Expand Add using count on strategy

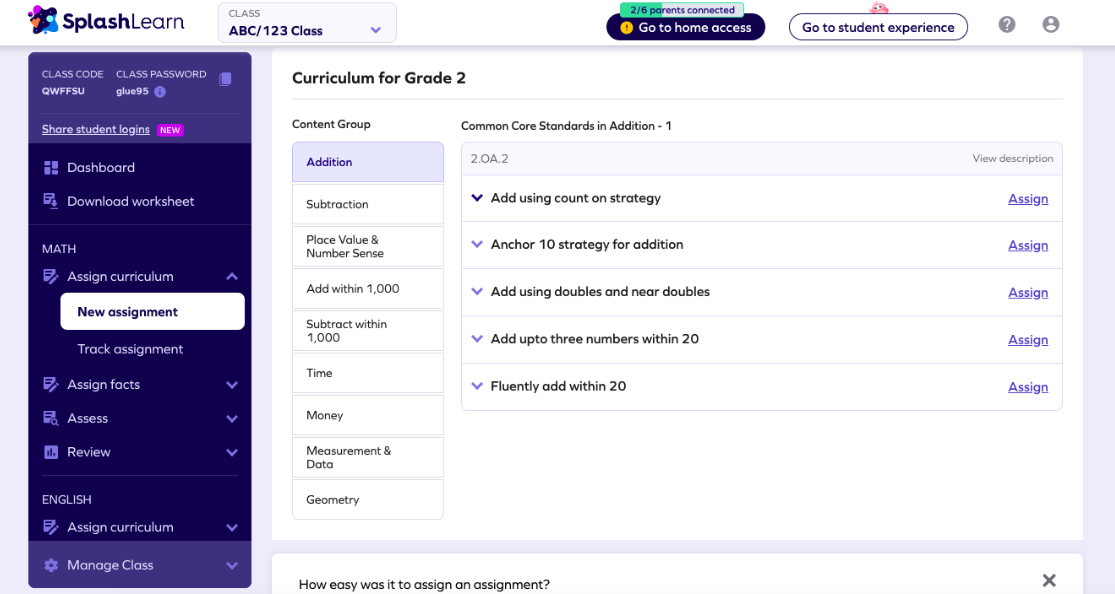[x=477, y=198]
